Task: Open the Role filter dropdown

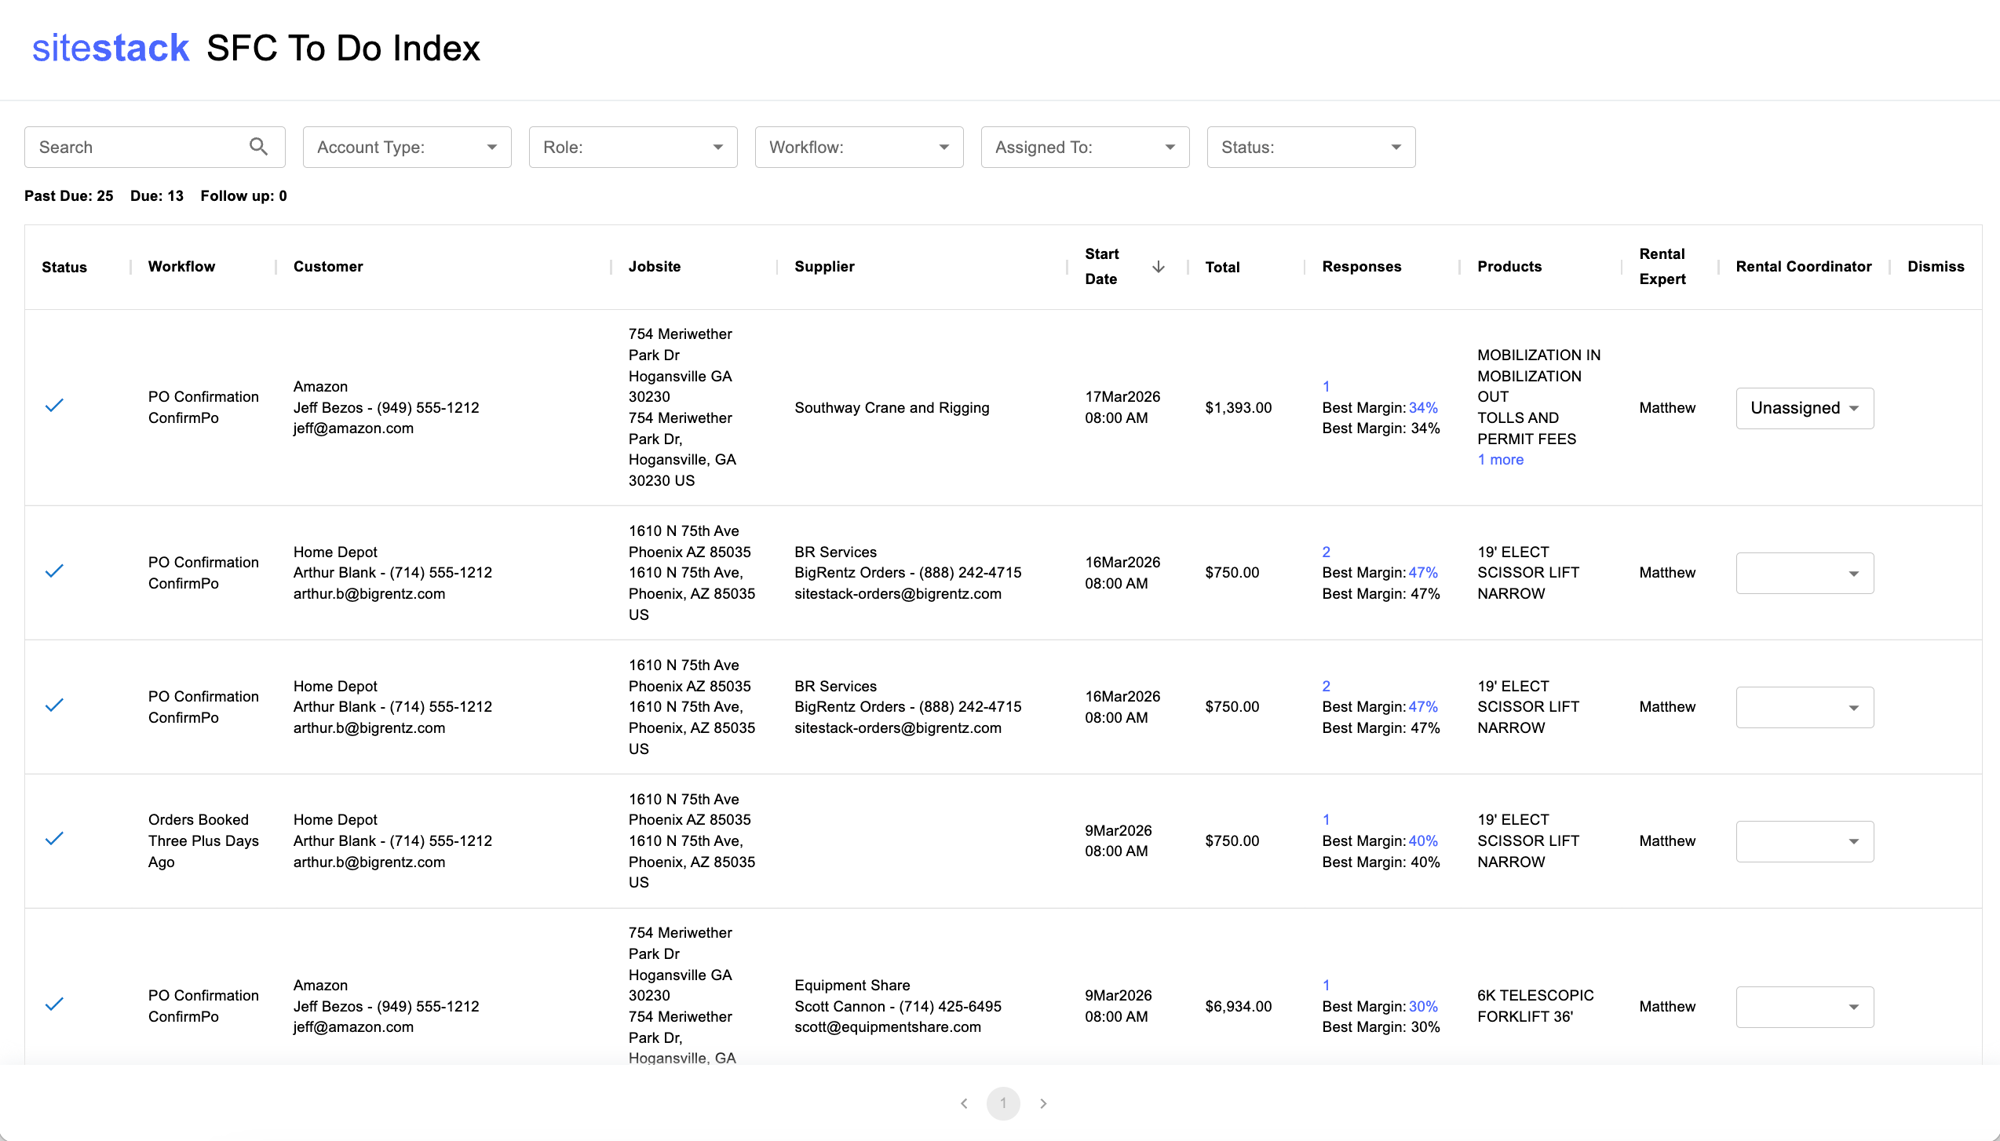Action: 632,147
